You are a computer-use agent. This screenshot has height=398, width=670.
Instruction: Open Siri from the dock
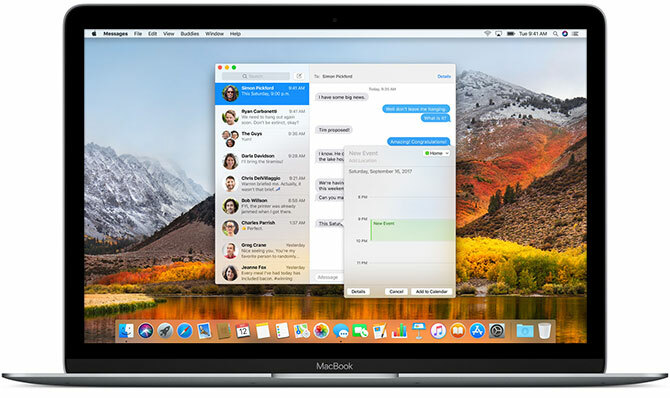(145, 331)
